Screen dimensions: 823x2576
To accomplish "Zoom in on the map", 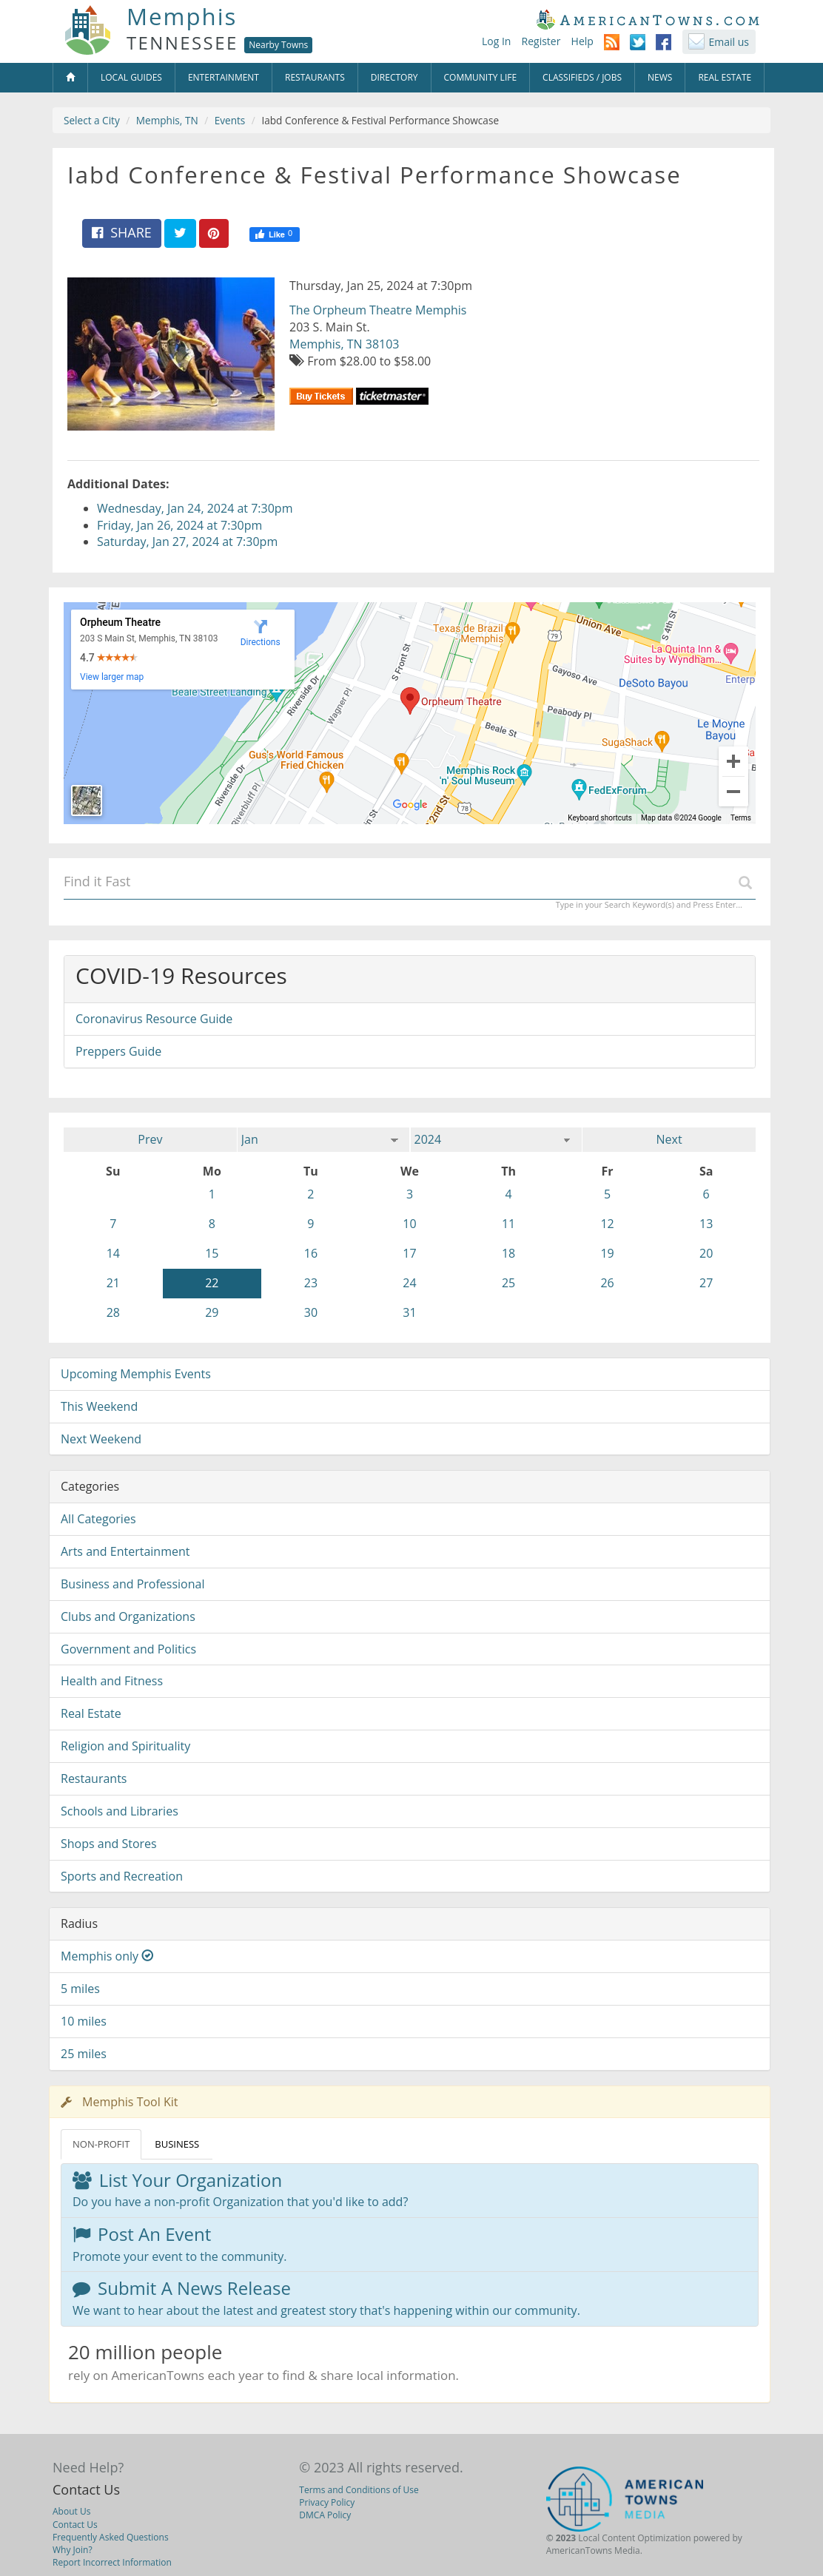I will coord(733,762).
